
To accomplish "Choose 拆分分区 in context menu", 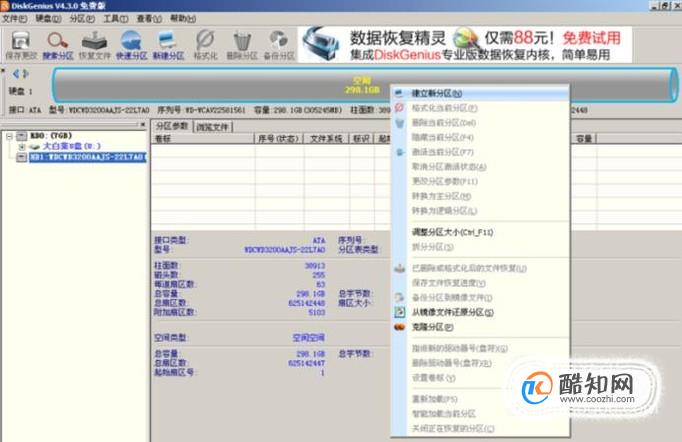I will coord(480,247).
